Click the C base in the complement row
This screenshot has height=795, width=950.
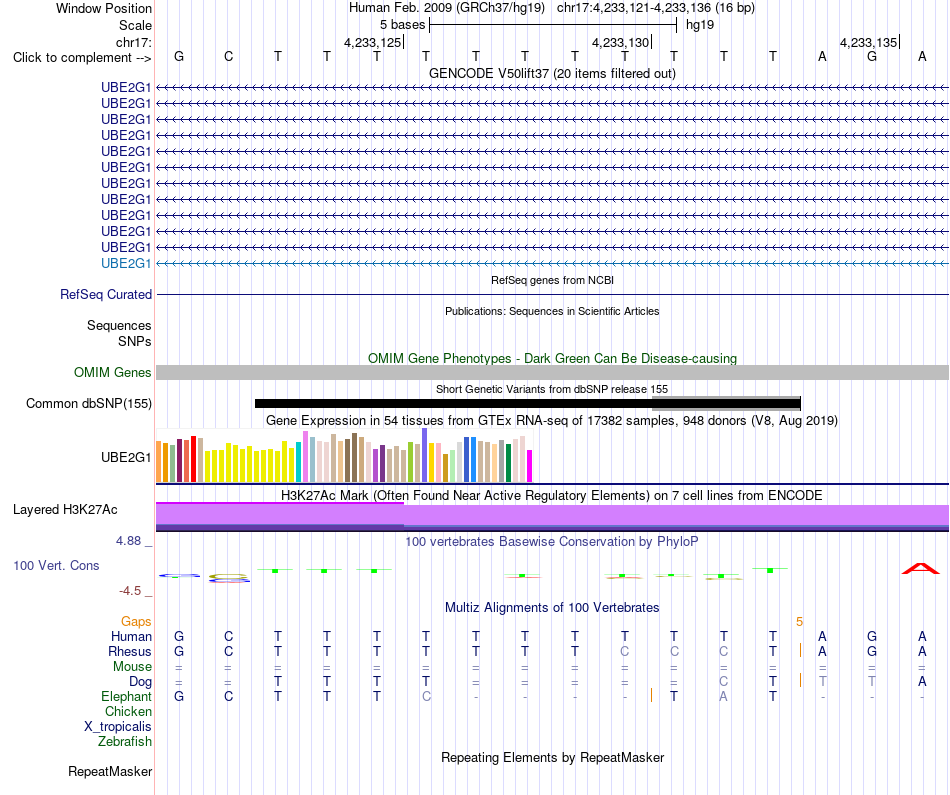tap(228, 56)
